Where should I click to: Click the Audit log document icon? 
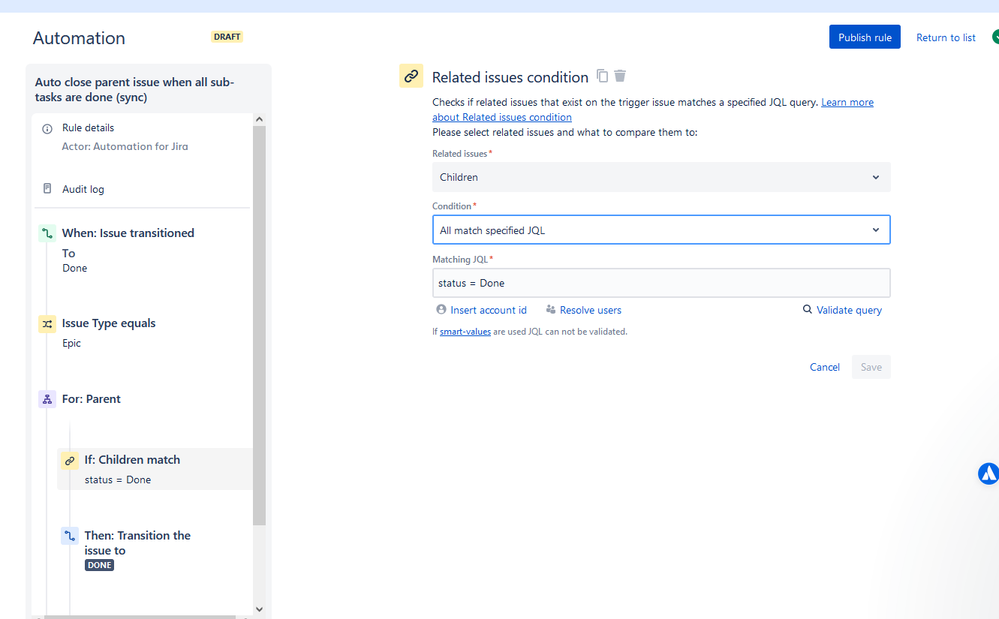coord(47,189)
